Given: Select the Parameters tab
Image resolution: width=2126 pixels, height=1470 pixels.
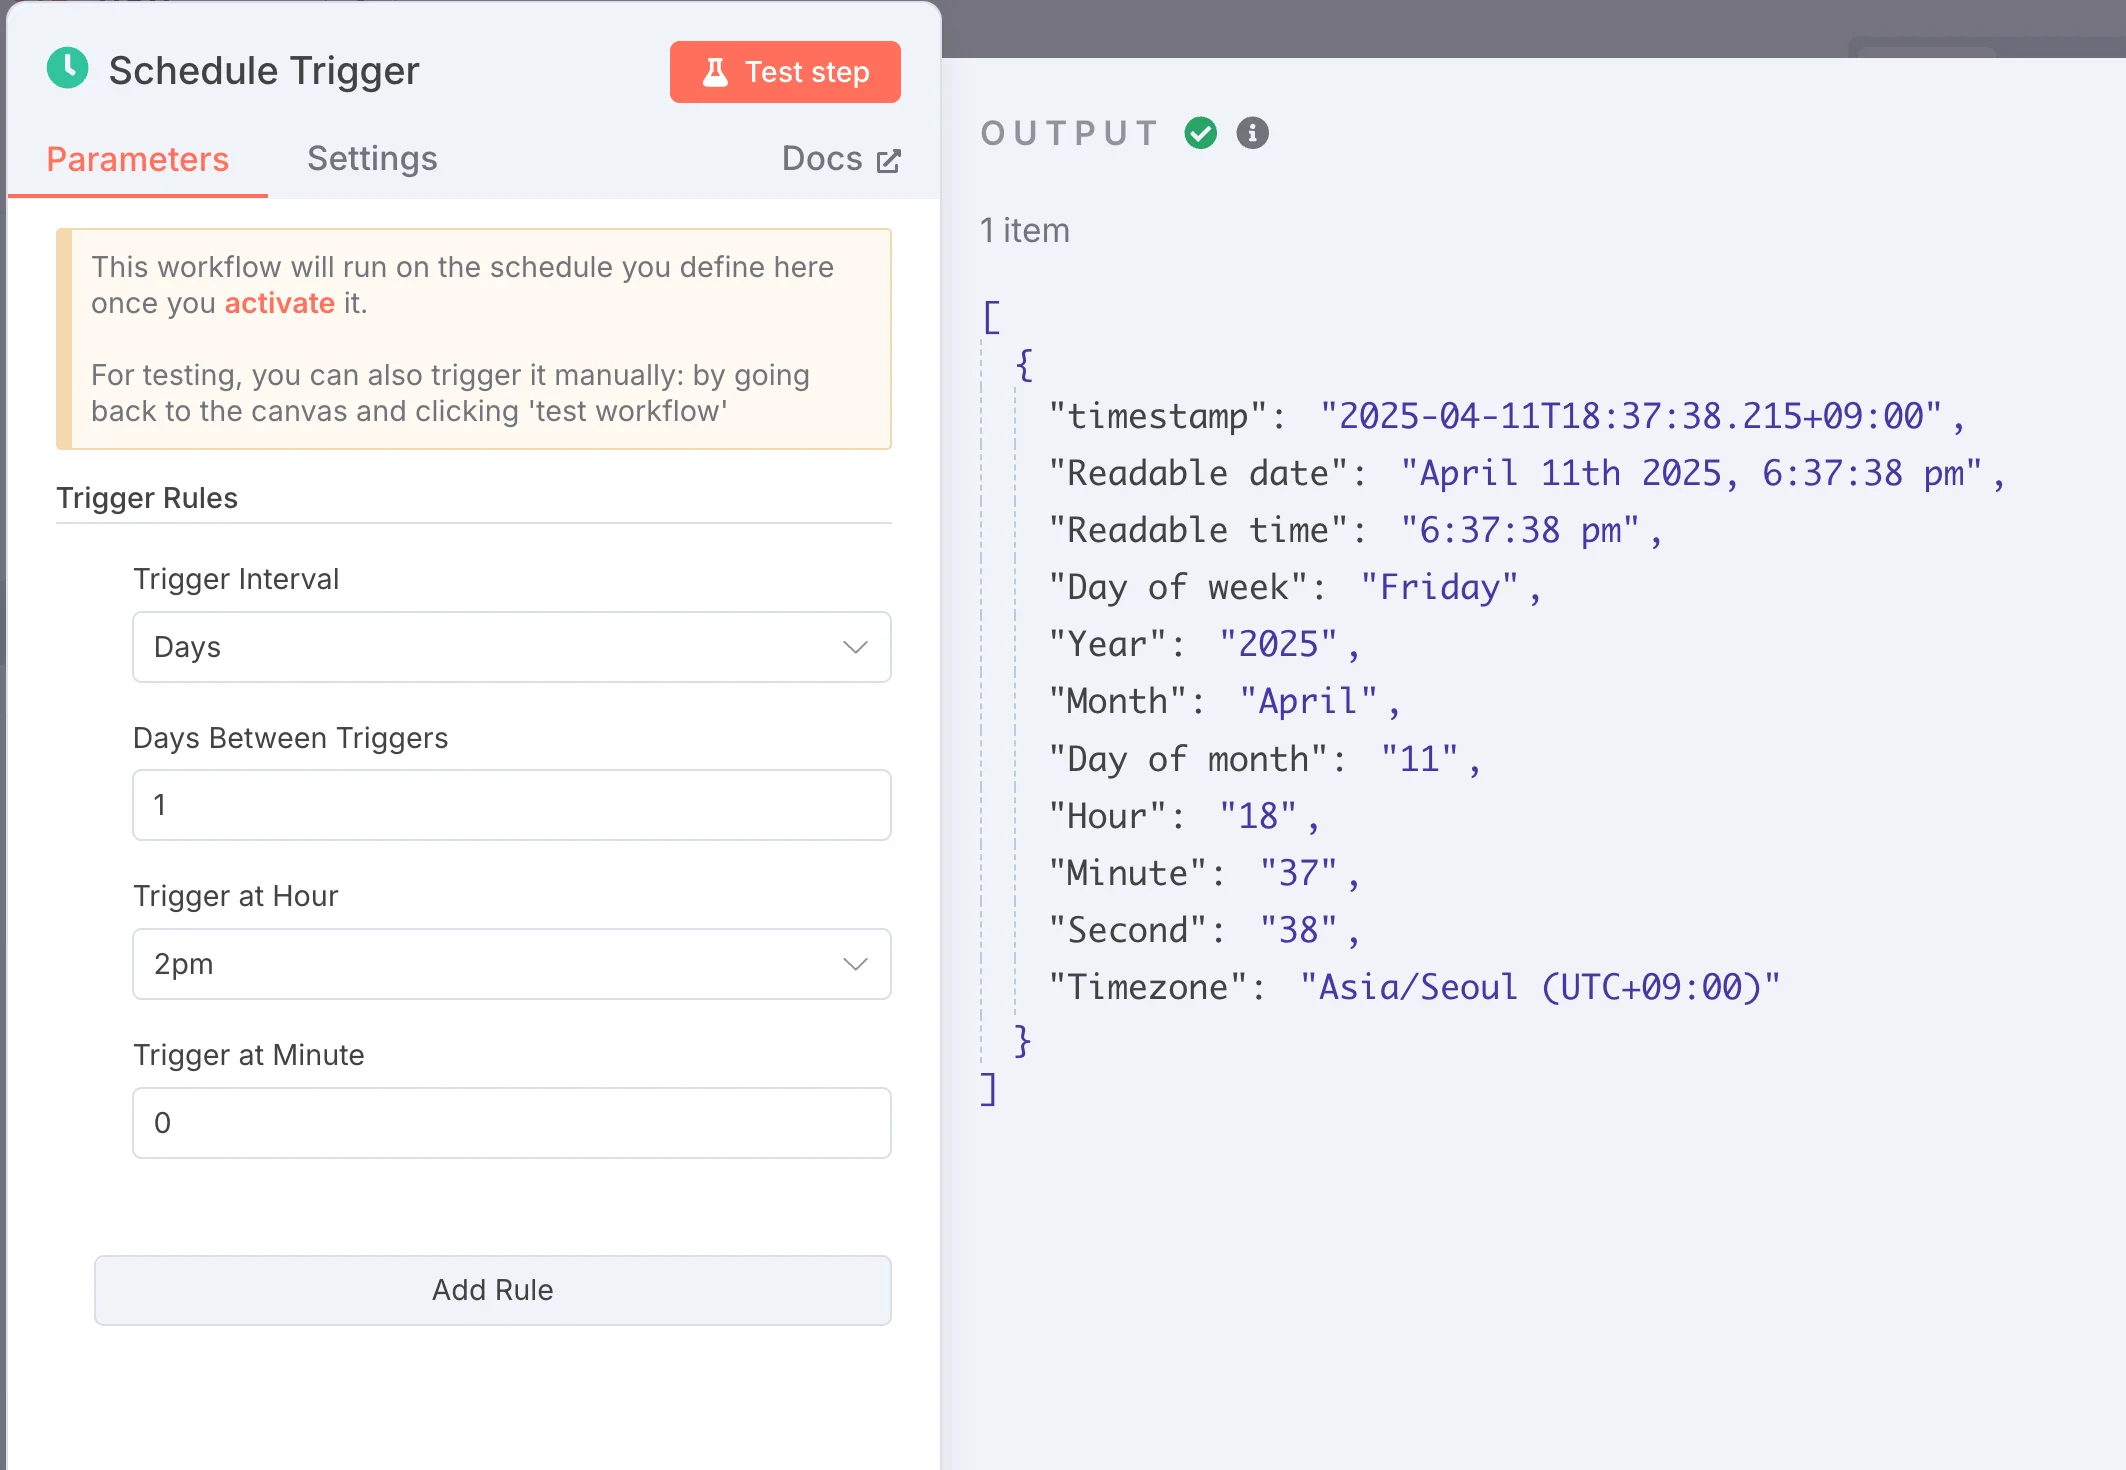Looking at the screenshot, I should click(x=138, y=159).
